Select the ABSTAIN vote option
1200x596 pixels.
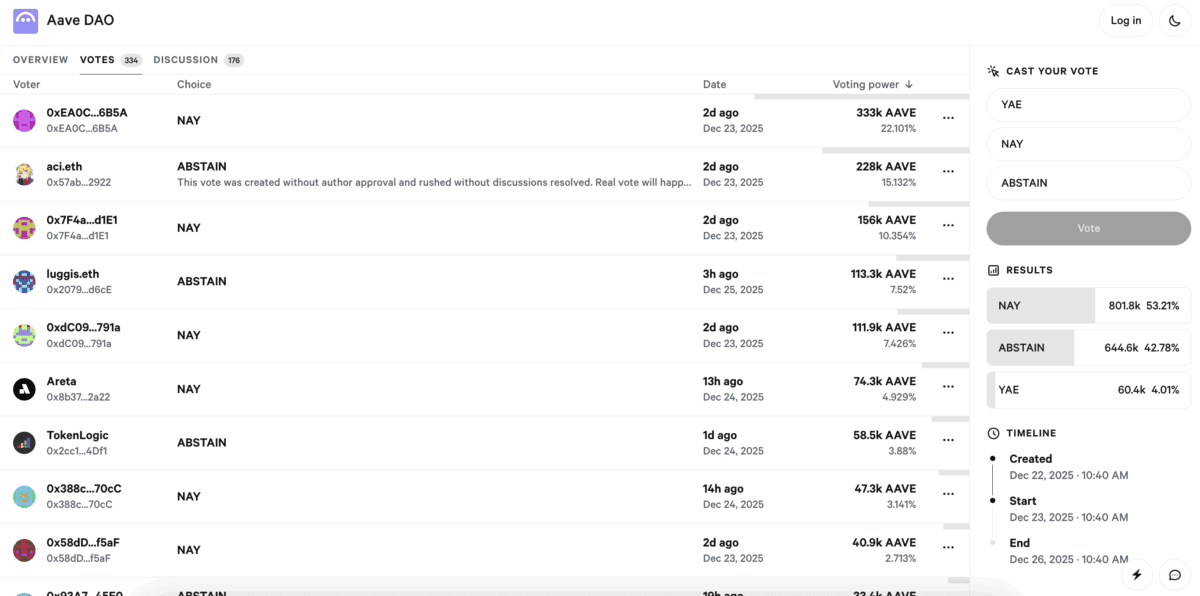point(1088,183)
